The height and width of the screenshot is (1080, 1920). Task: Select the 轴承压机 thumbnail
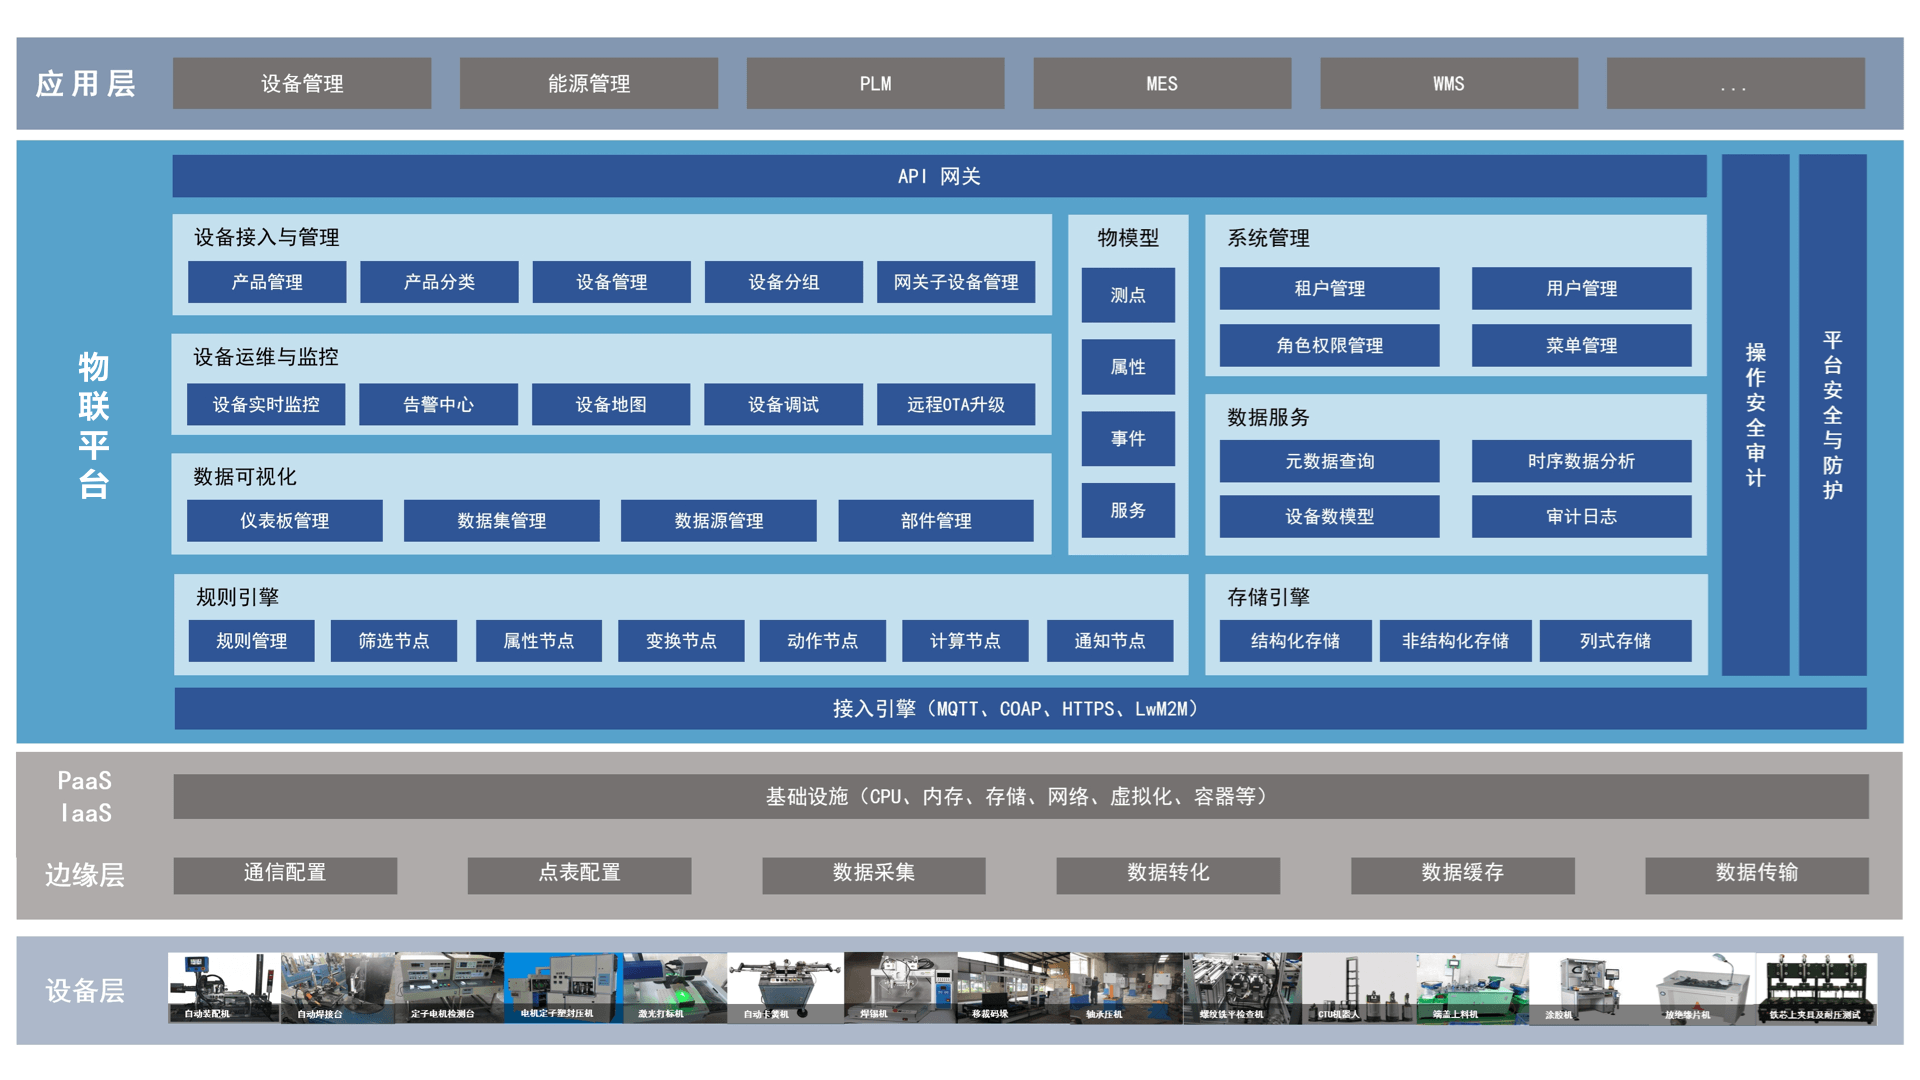[x=1126, y=987]
